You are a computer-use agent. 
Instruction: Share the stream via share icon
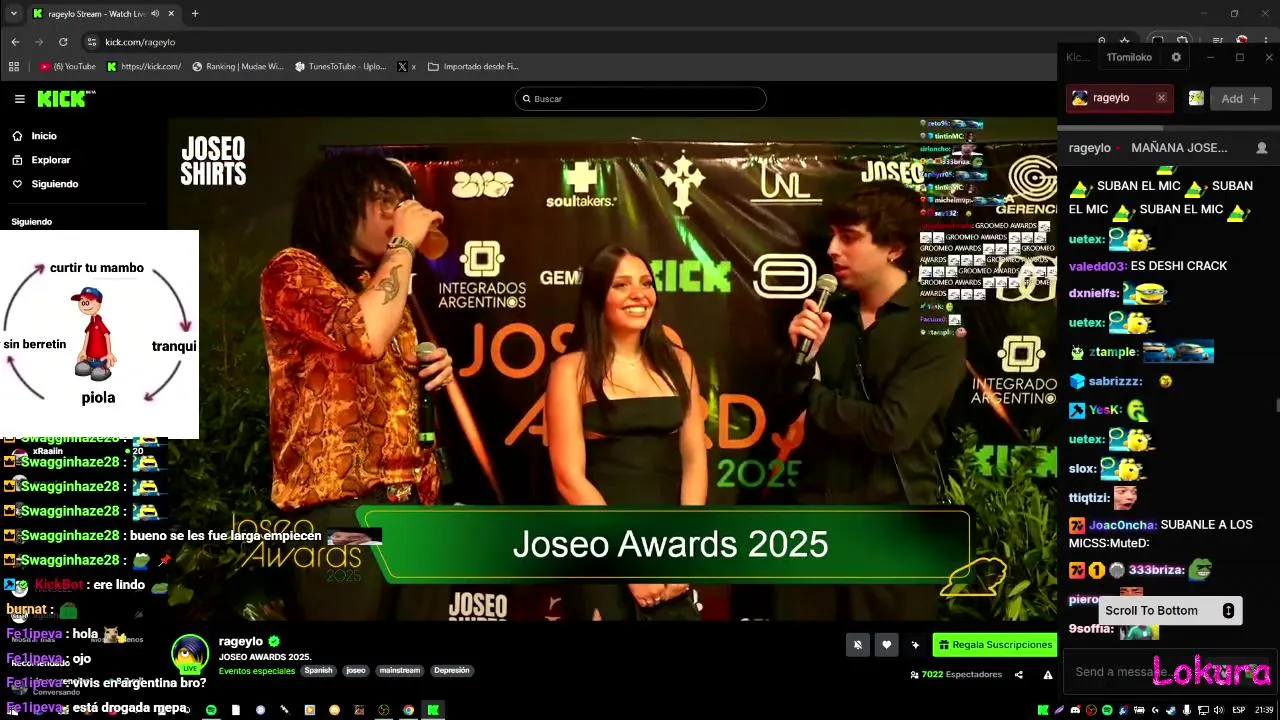(1019, 675)
